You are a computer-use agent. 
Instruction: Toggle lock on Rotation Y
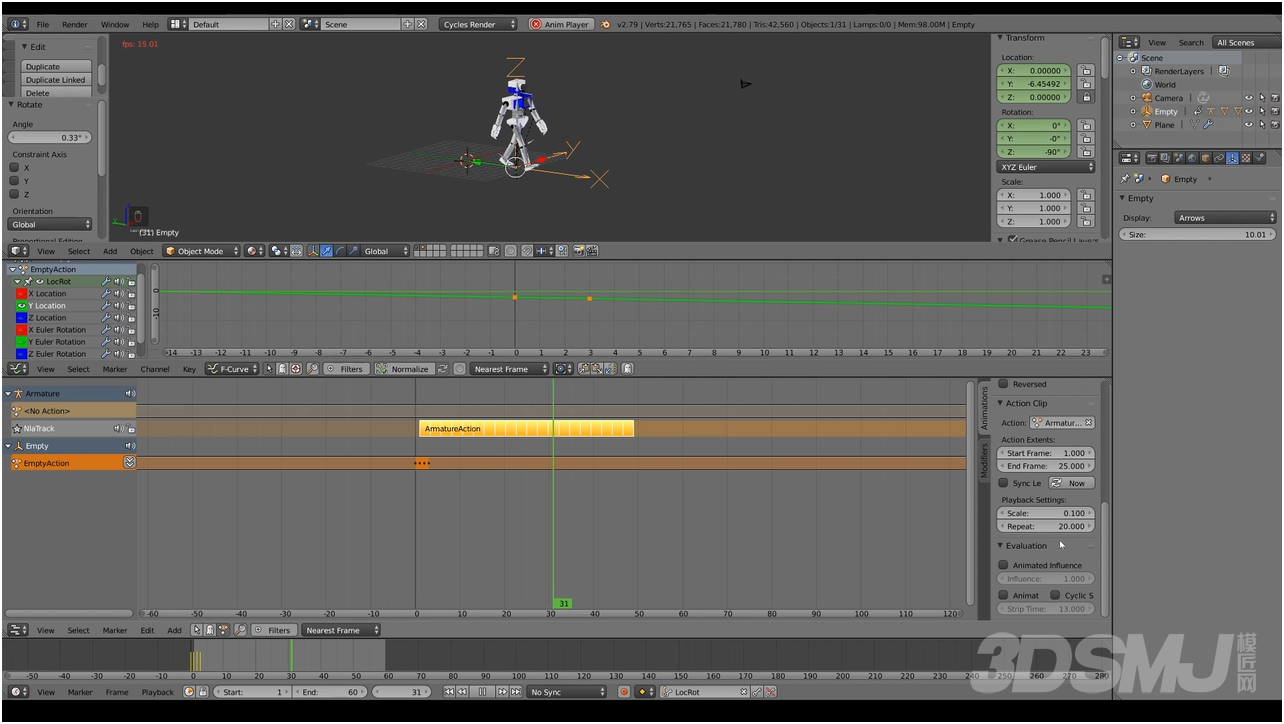(1086, 139)
